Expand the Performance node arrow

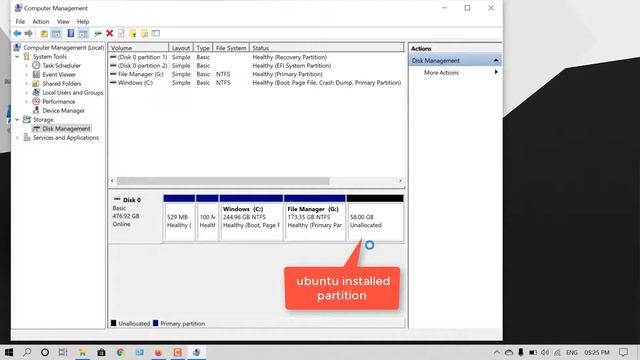(27, 101)
